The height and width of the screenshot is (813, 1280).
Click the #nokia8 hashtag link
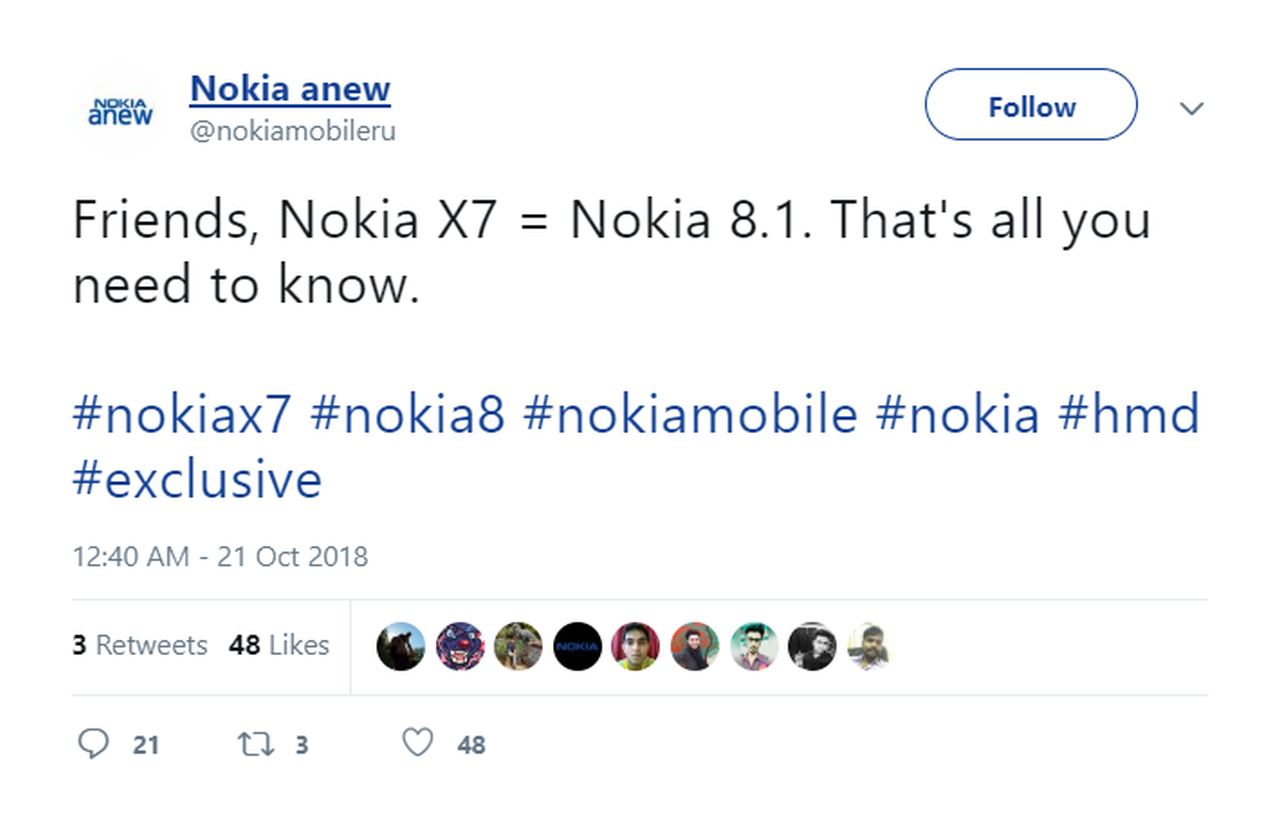pos(407,415)
